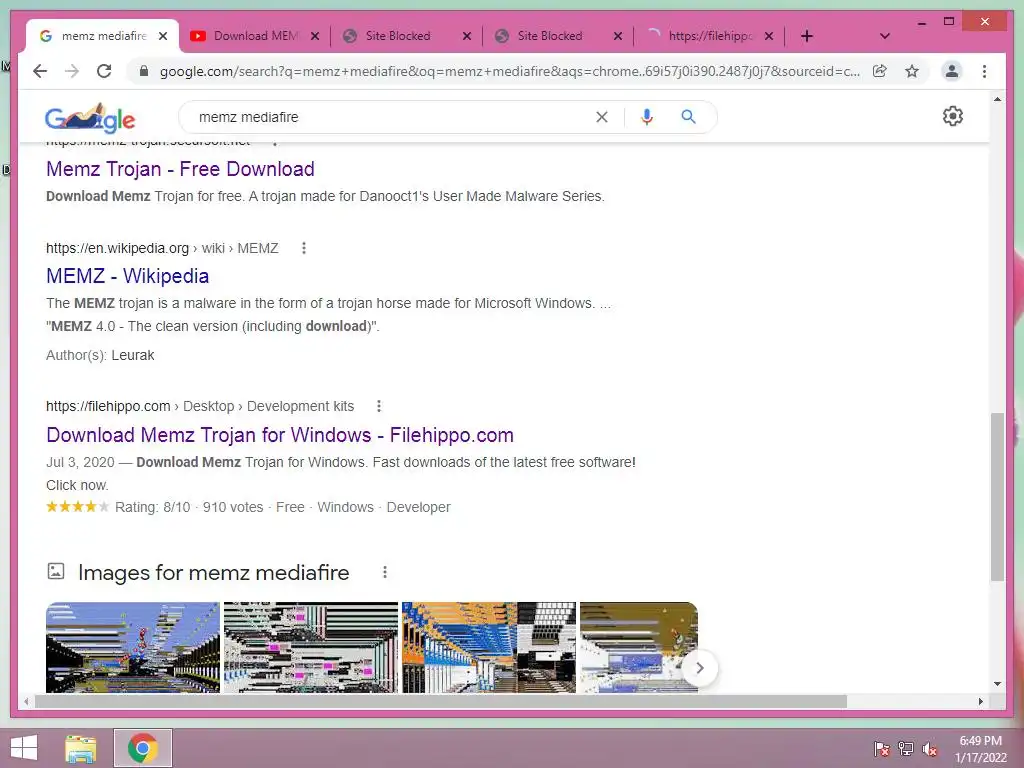Open the fourth image thumbnail
The width and height of the screenshot is (1024, 768).
pos(639,647)
